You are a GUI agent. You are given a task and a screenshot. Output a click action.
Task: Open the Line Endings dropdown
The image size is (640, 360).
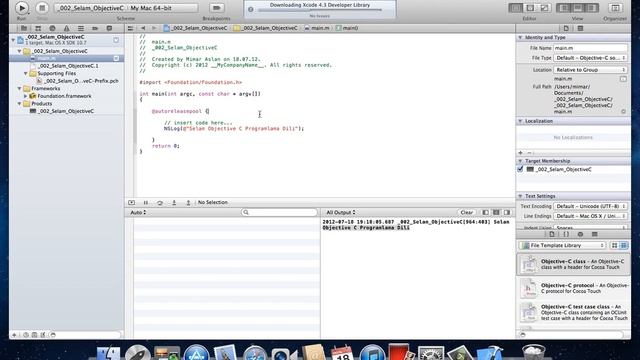click(x=590, y=216)
